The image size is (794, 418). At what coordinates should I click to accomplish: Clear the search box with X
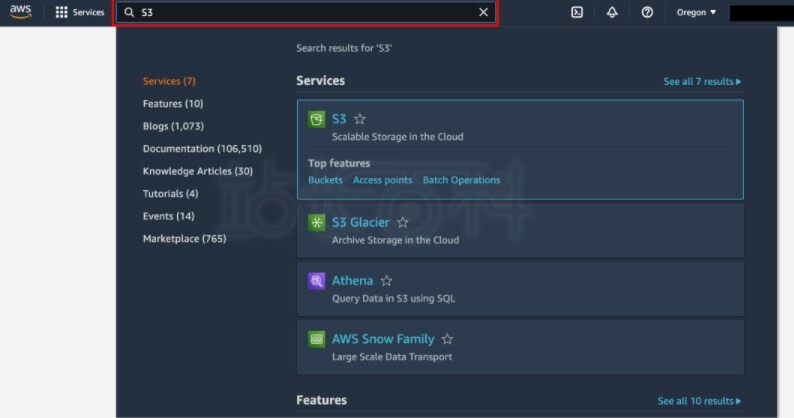484,12
